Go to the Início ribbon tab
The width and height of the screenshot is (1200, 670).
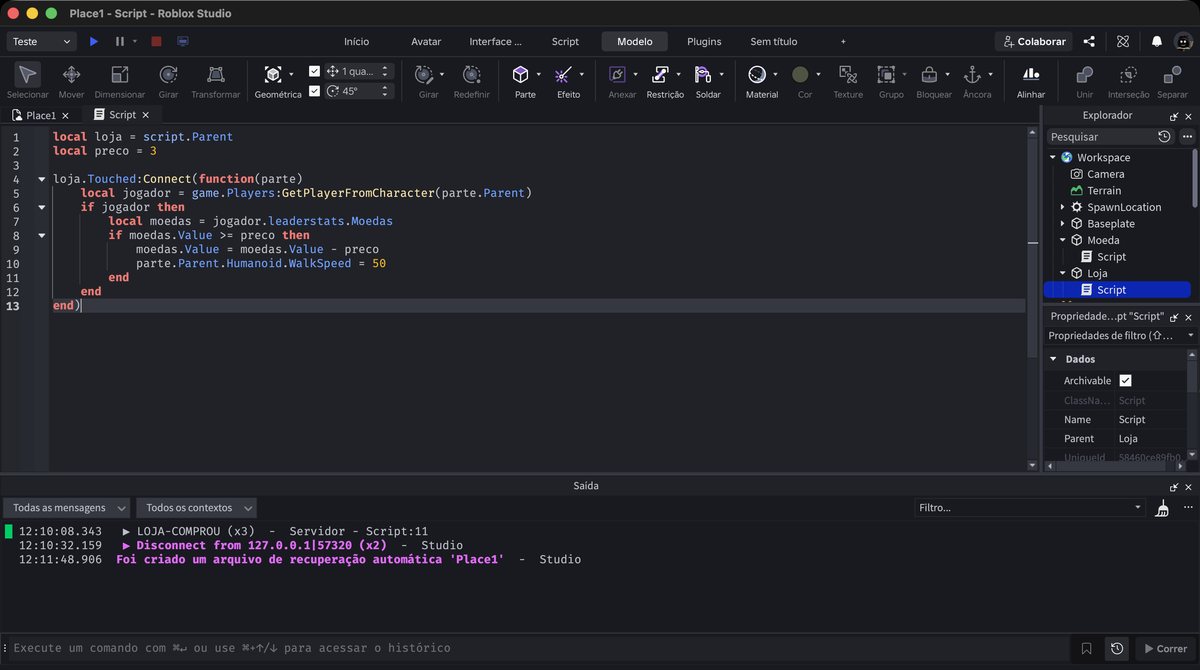[x=356, y=42]
